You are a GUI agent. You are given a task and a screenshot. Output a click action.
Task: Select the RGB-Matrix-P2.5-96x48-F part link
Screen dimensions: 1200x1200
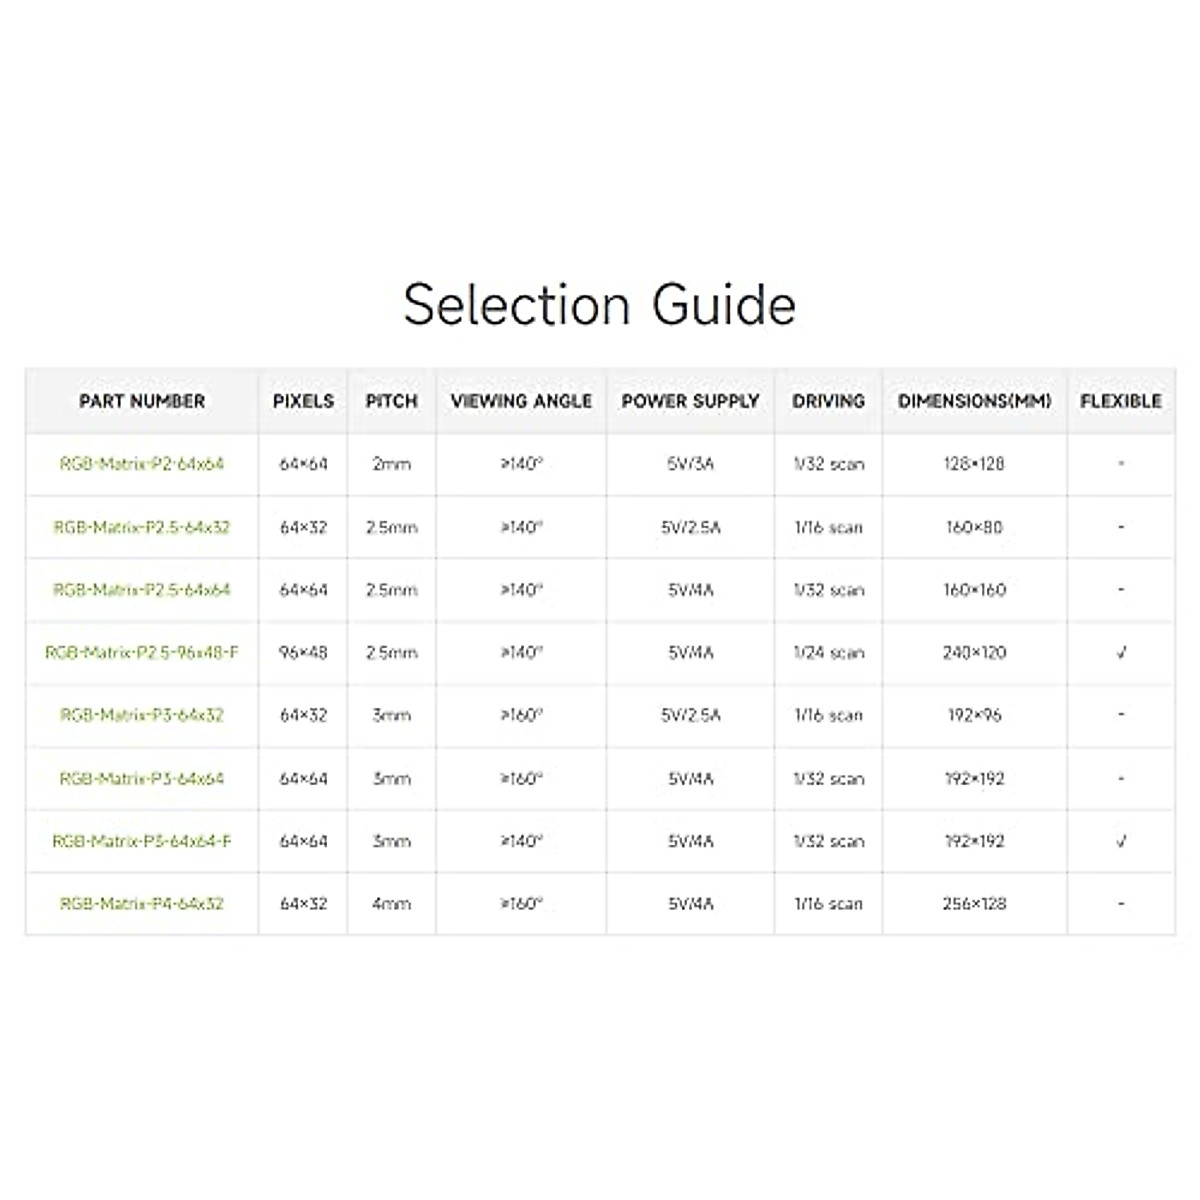[x=142, y=653]
